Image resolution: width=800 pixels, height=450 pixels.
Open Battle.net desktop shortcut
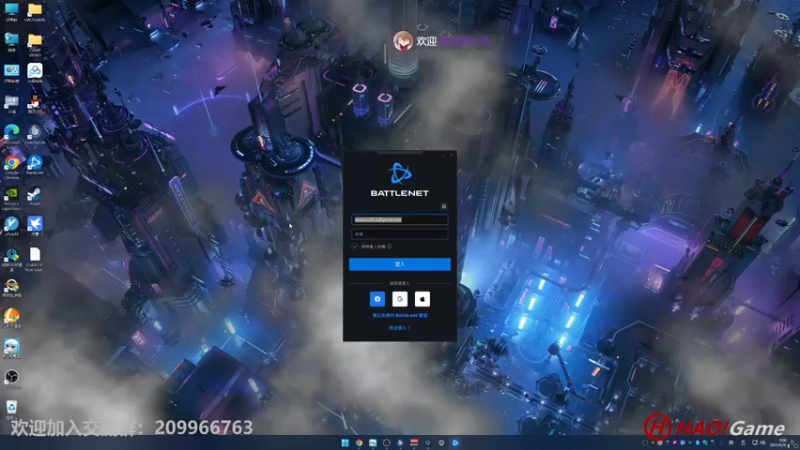(x=35, y=165)
